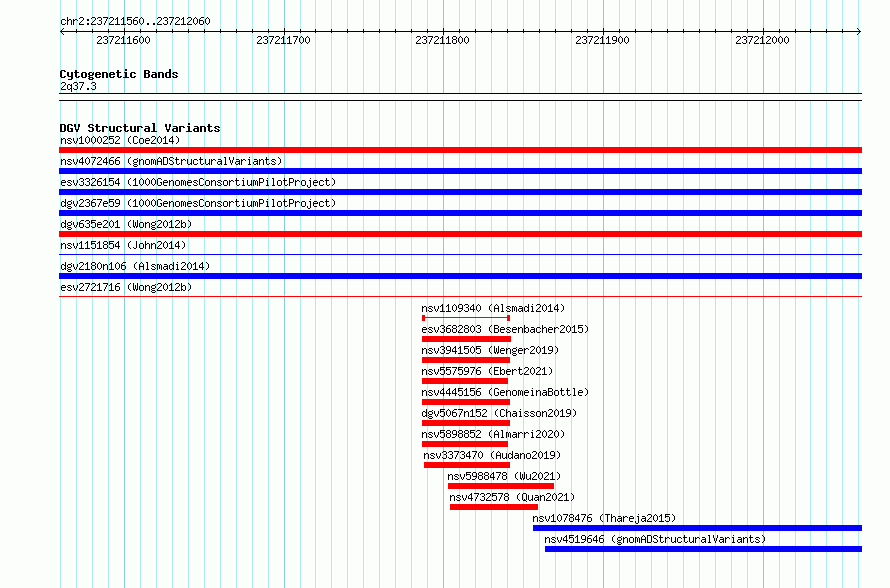890x588 pixels.
Task: Click esv3682803 (Besenbacher2015) label
Action: (505, 329)
